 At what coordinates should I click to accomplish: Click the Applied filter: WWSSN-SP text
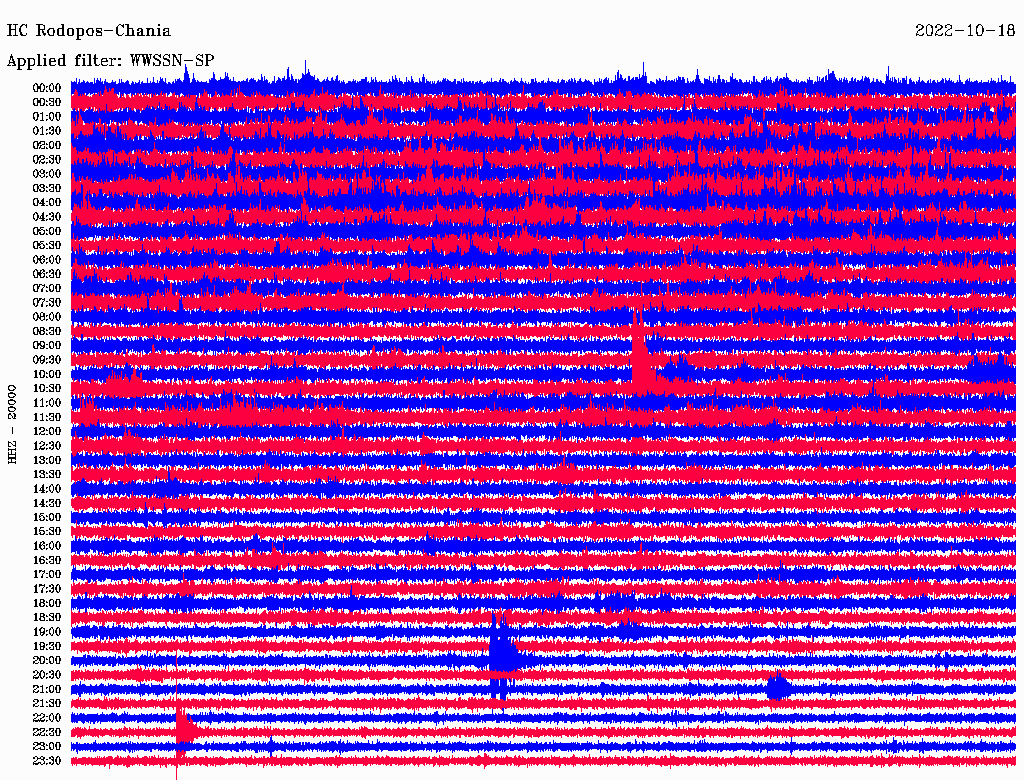[x=110, y=61]
